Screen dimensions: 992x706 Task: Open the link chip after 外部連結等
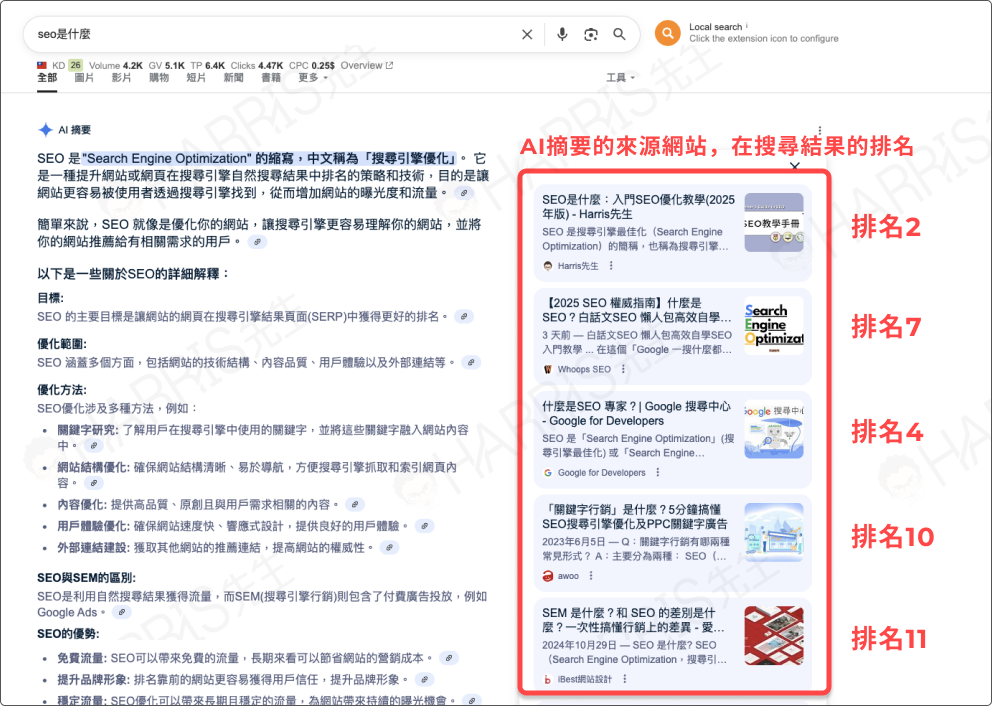point(471,362)
